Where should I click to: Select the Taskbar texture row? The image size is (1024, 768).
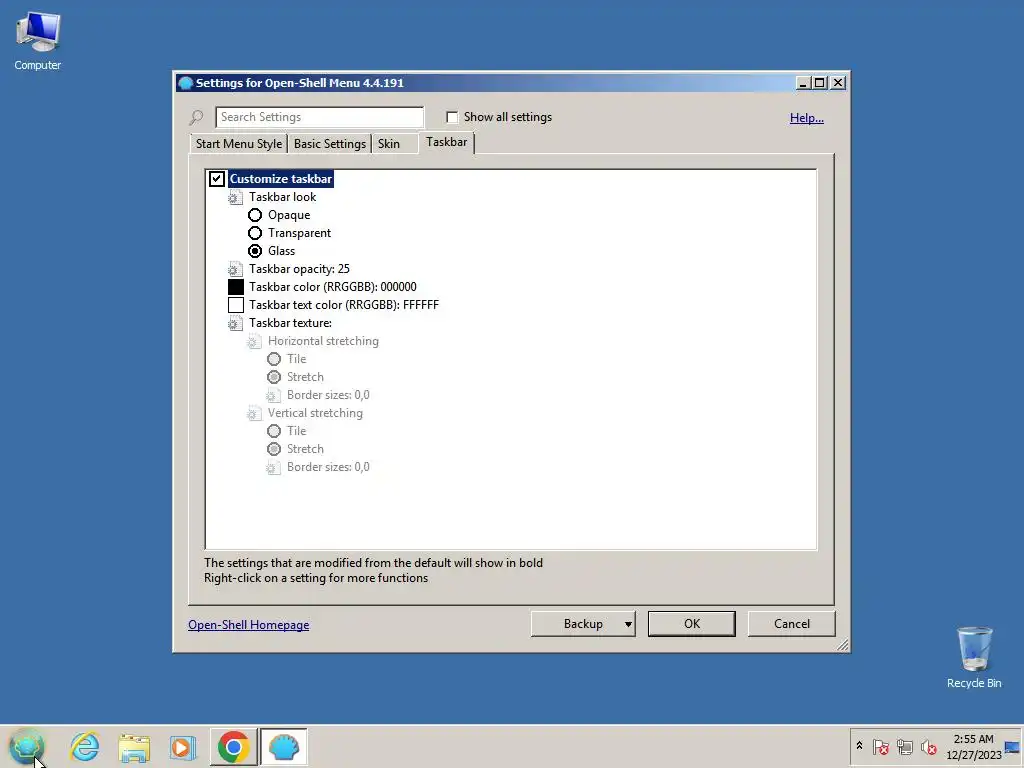click(x=290, y=323)
